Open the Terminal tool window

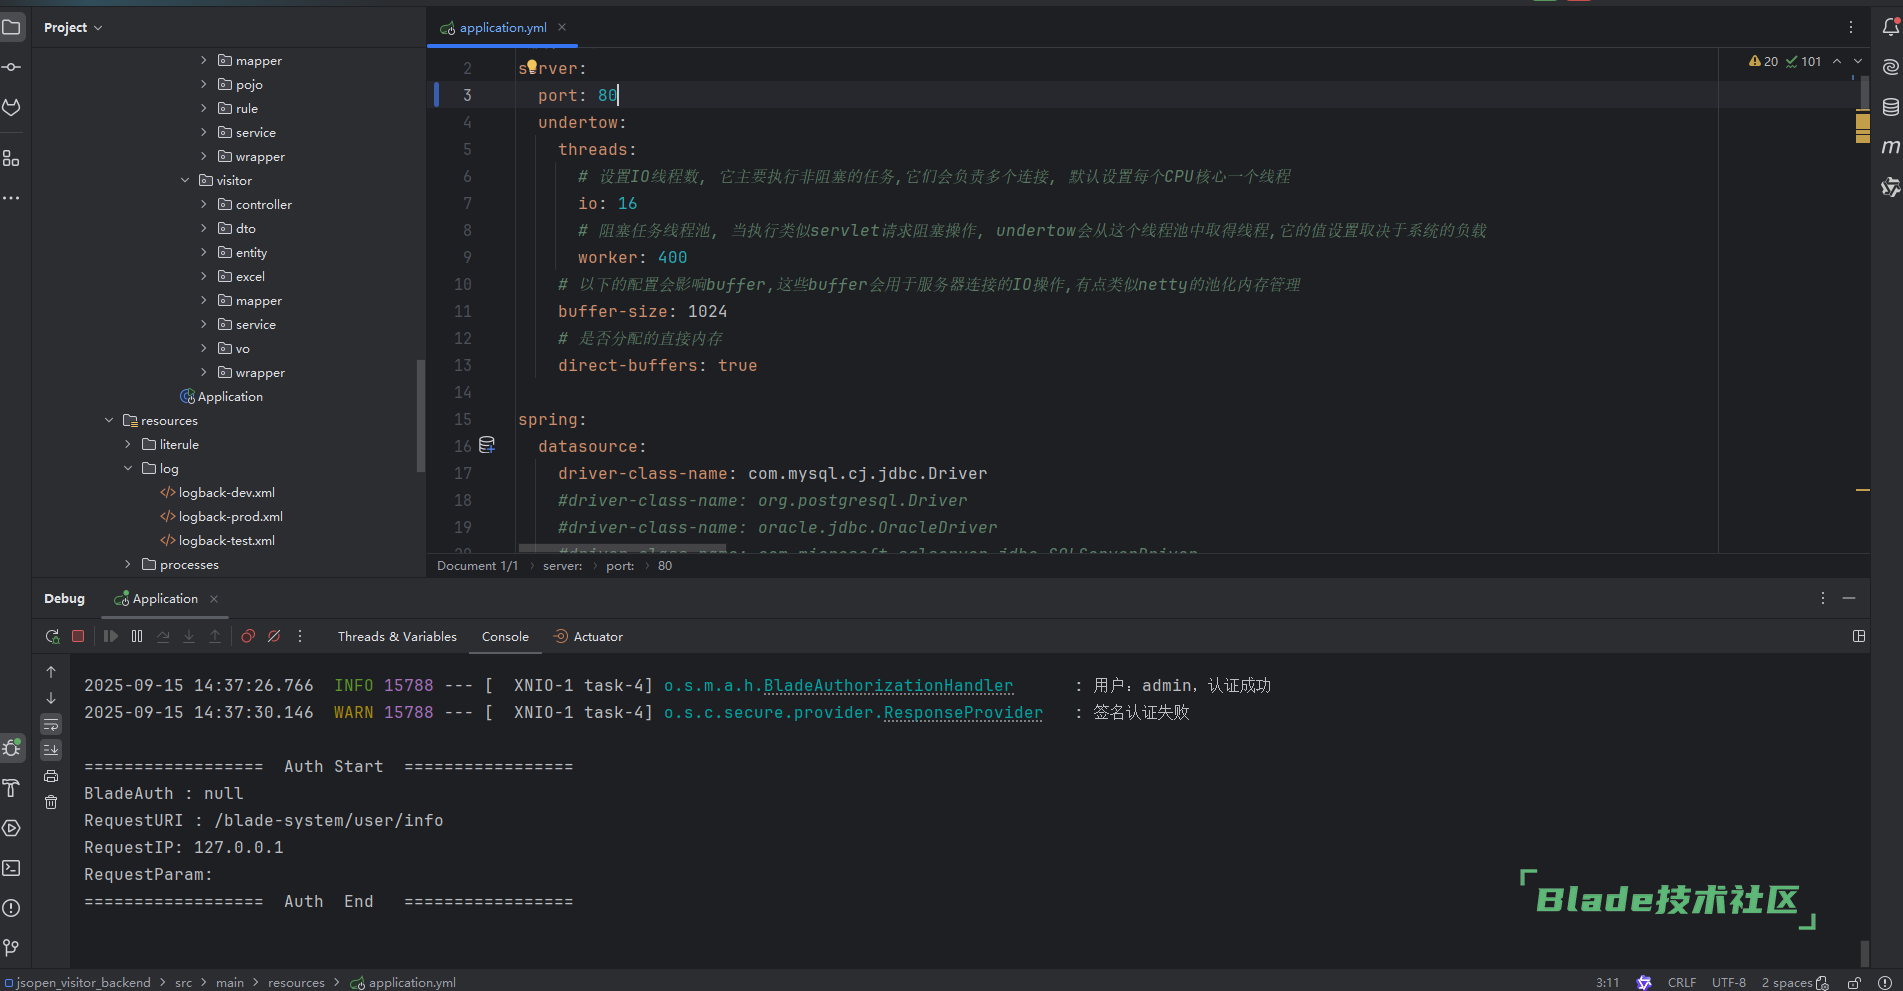[x=11, y=868]
